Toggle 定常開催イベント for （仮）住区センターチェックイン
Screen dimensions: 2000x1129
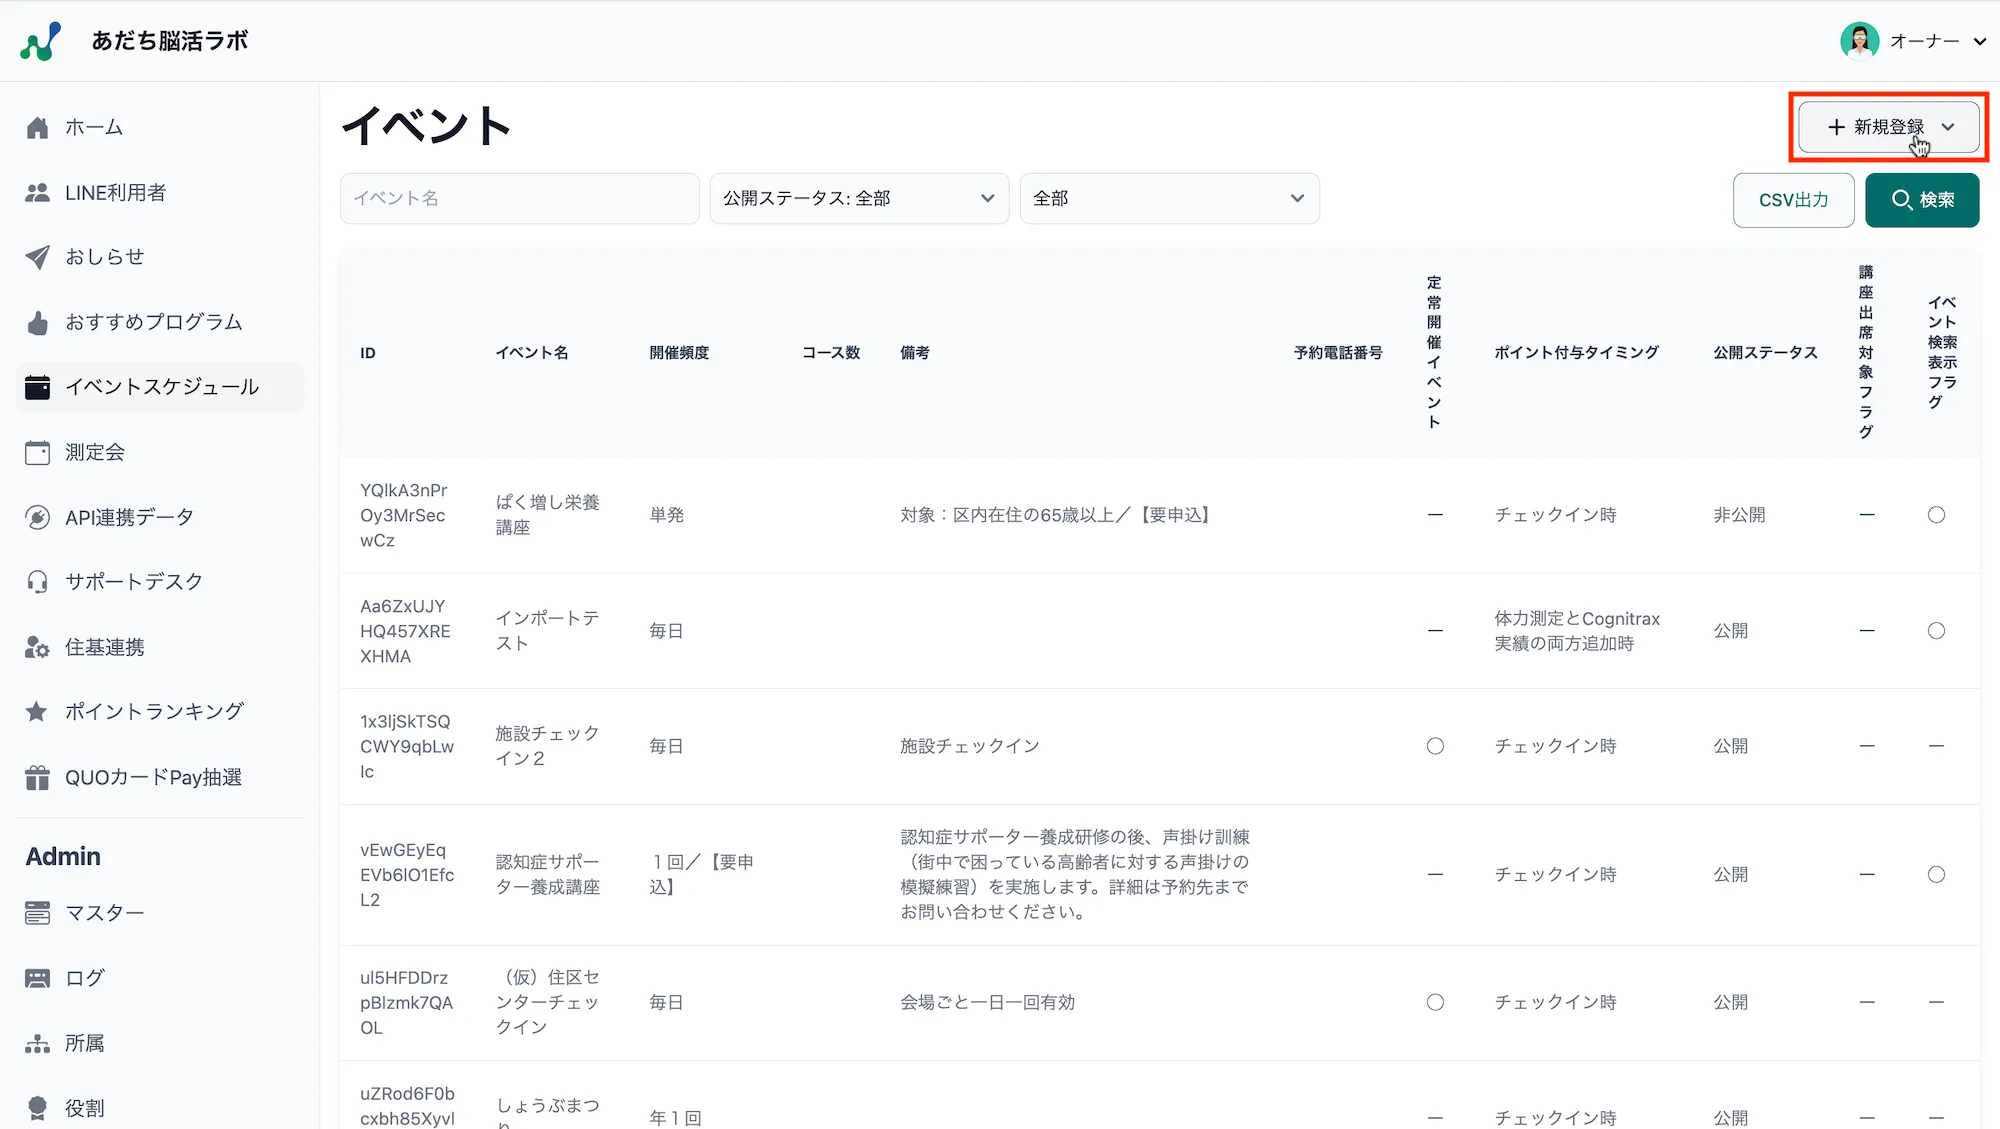pyautogui.click(x=1435, y=1002)
